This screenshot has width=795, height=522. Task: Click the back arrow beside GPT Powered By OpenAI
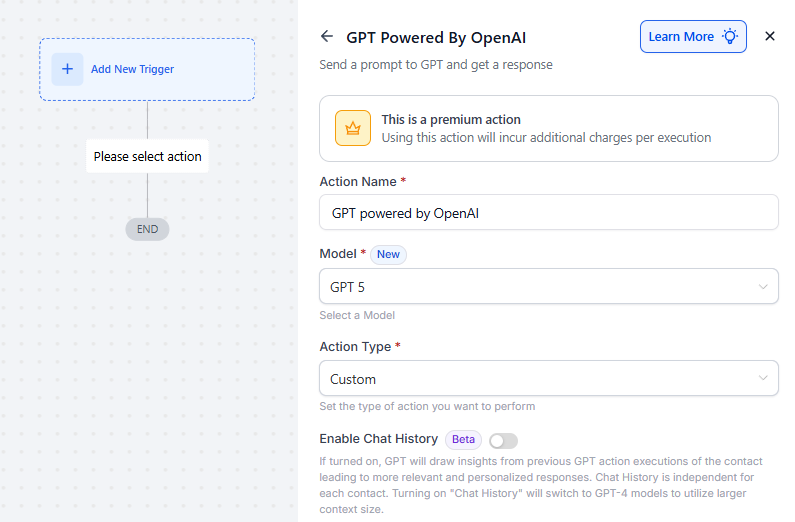[x=327, y=37]
